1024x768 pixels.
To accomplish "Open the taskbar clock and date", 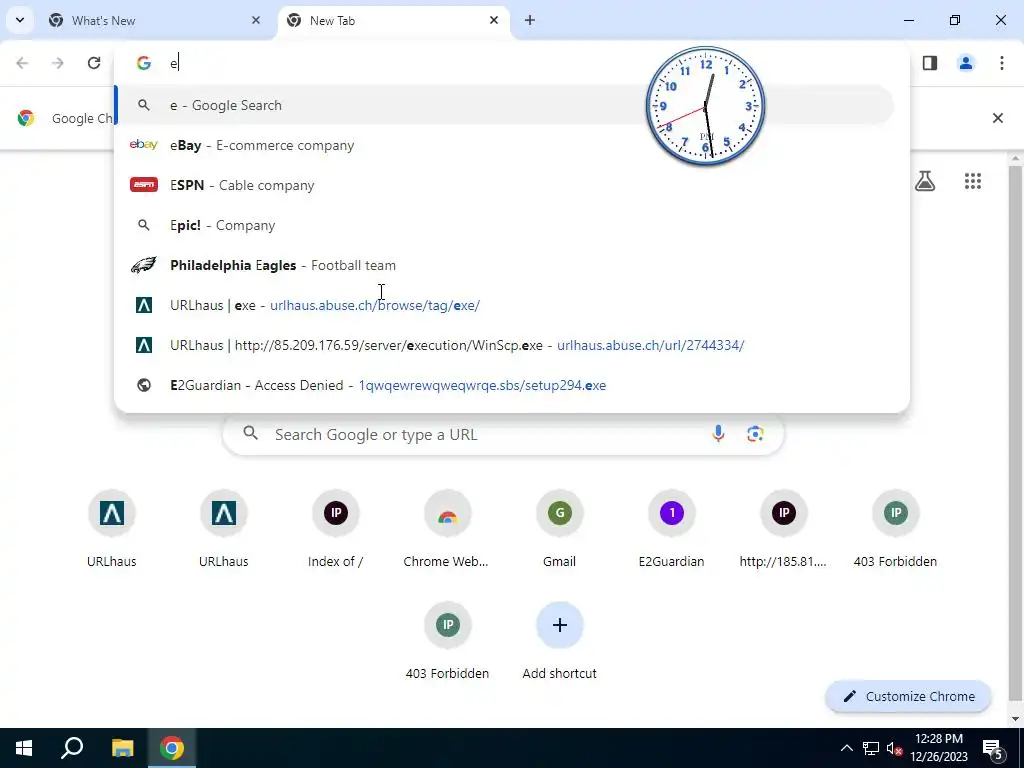I will (938, 748).
